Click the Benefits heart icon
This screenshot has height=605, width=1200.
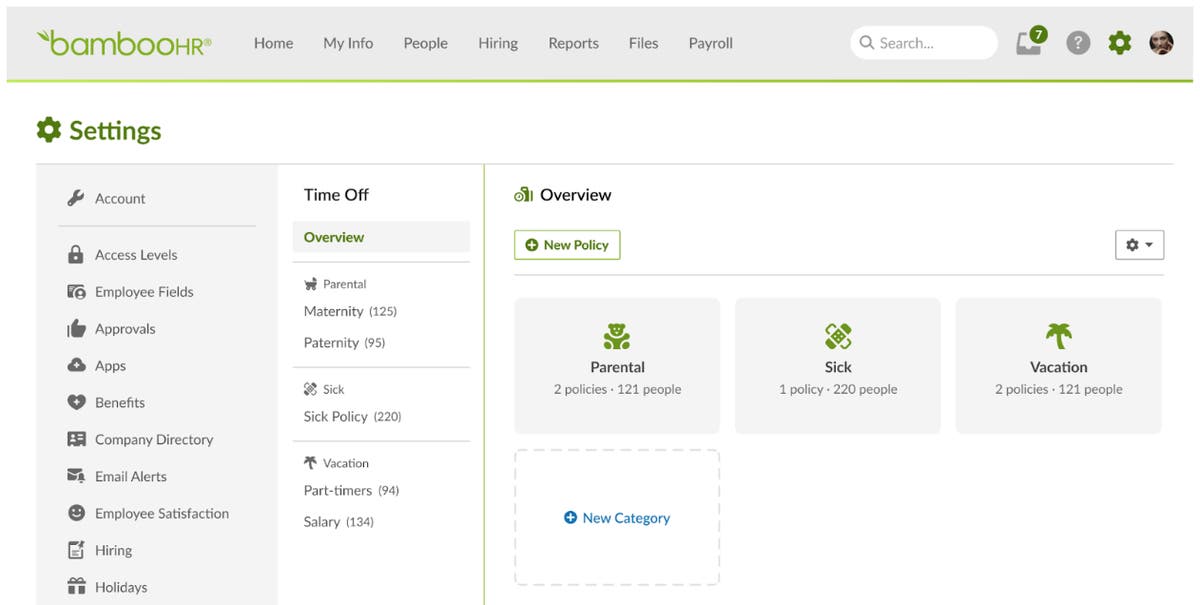tap(75, 402)
